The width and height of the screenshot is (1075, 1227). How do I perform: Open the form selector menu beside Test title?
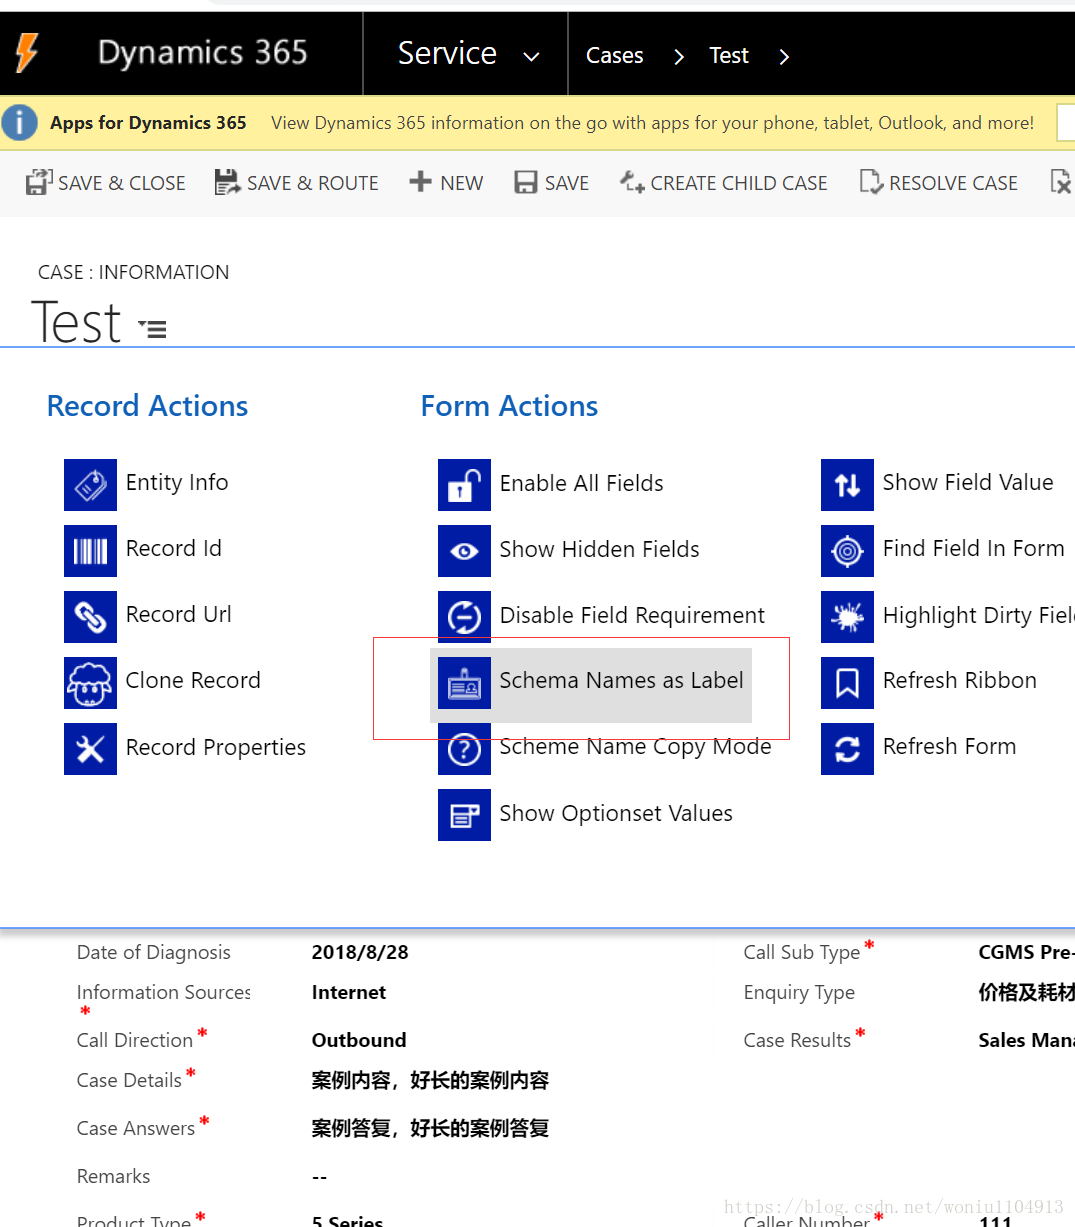(152, 328)
